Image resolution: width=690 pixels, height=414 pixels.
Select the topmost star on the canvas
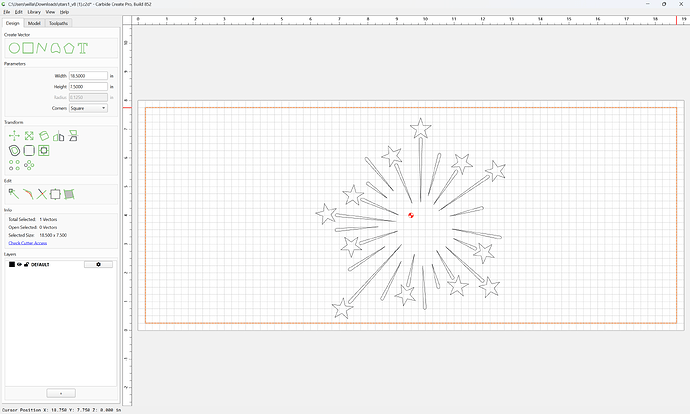pos(421,128)
